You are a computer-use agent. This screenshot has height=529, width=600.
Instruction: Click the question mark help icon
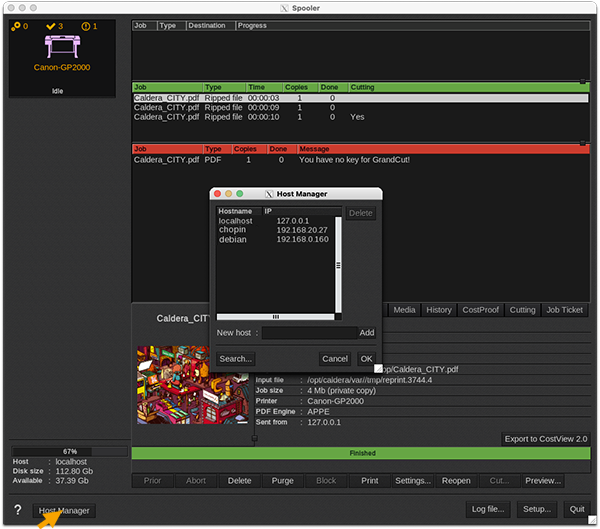pyautogui.click(x=17, y=510)
